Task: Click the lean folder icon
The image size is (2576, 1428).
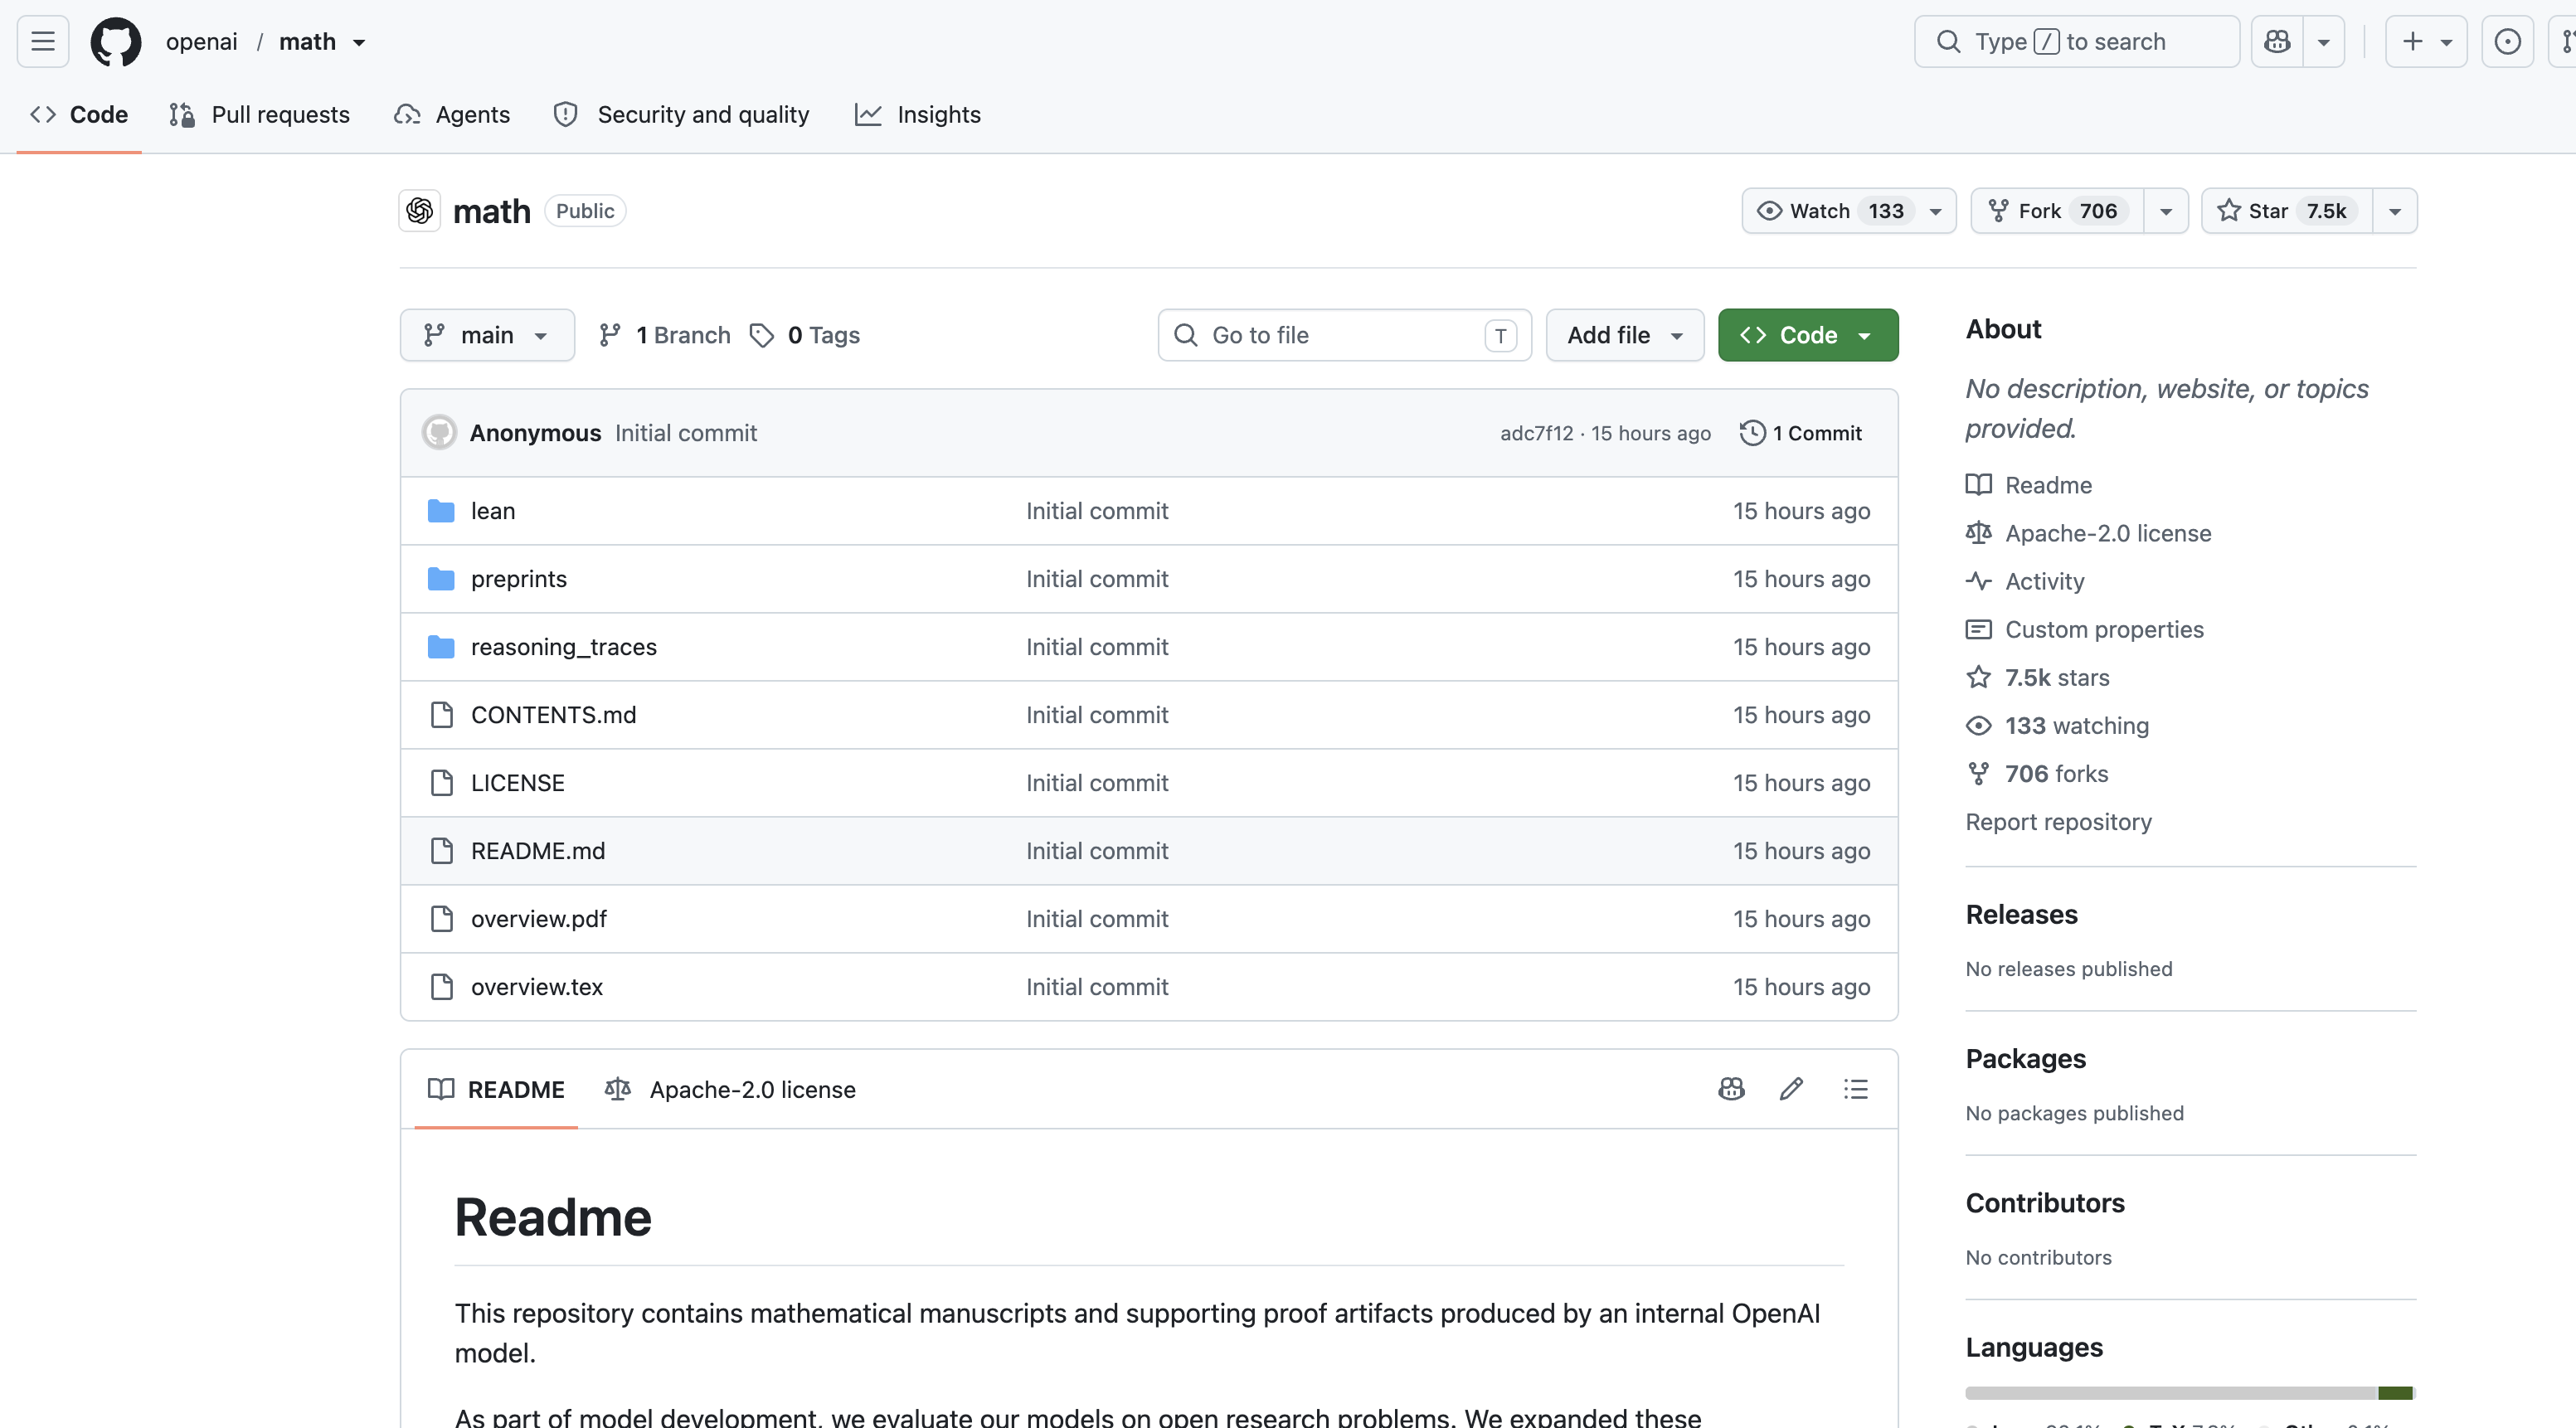Action: pos(441,511)
